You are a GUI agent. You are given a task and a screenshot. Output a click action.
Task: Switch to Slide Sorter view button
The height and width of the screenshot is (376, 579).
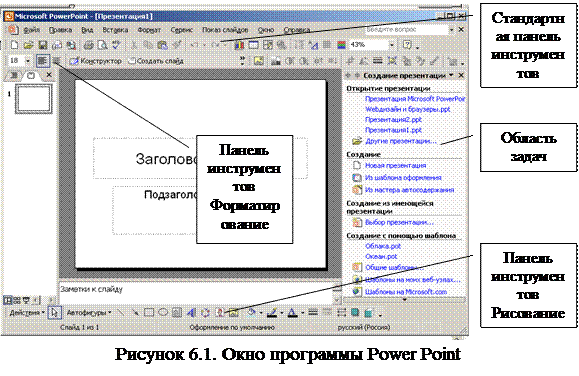pos(17,300)
